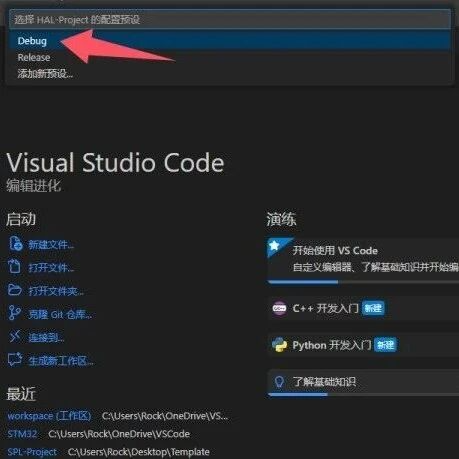
Task: Choose 添加新预设... option
Action: click(x=230, y=73)
